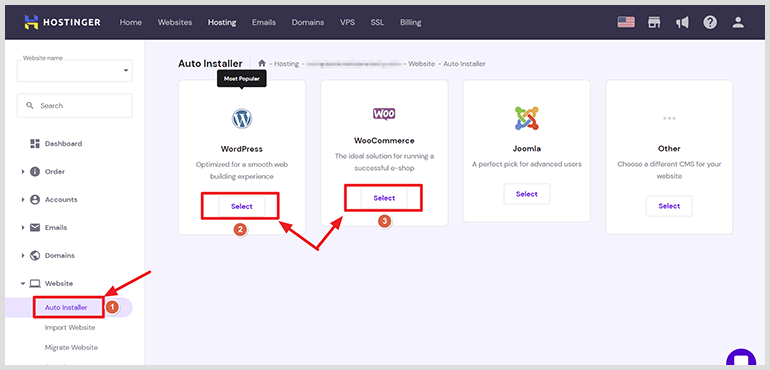Click the Domains globe icon
Screen dimensions: 770x370
(x=34, y=256)
